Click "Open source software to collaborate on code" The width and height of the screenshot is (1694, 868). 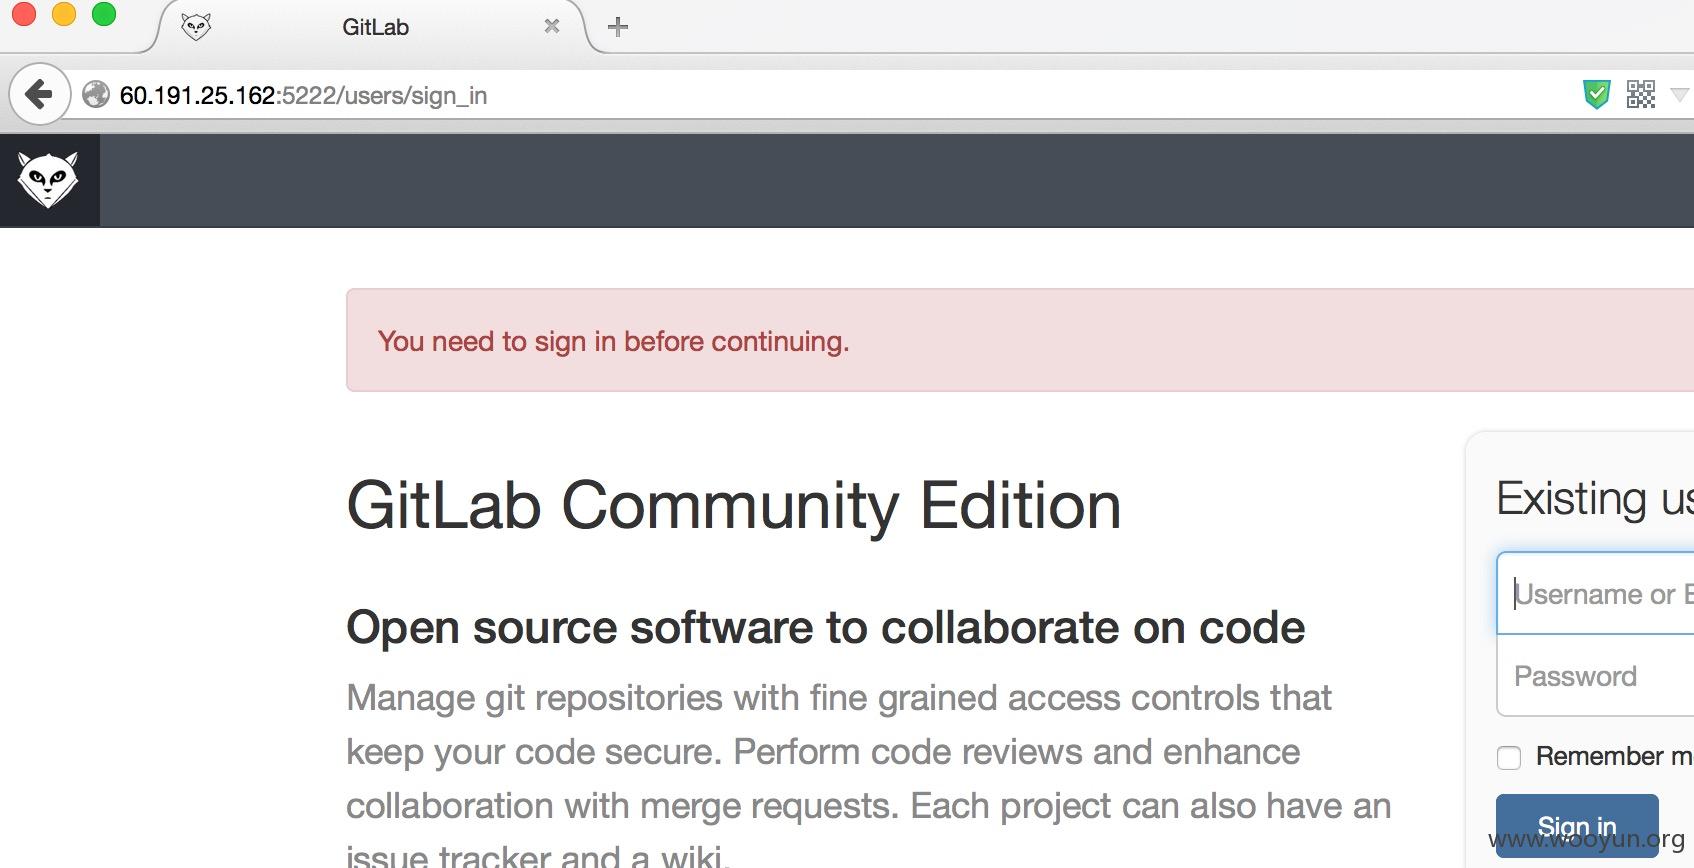826,628
